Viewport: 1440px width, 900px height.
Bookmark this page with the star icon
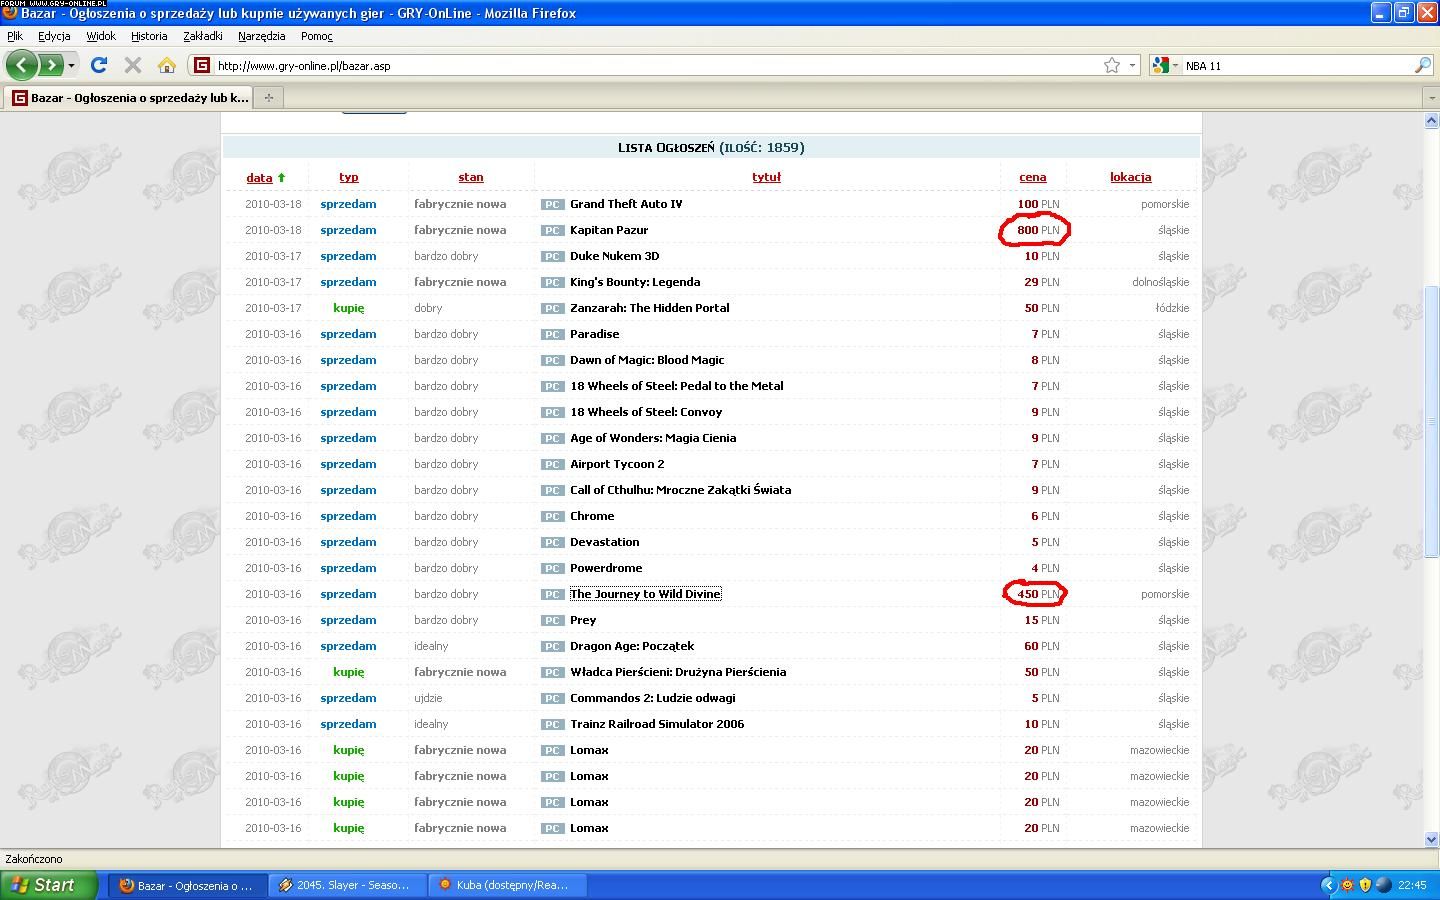[1112, 66]
